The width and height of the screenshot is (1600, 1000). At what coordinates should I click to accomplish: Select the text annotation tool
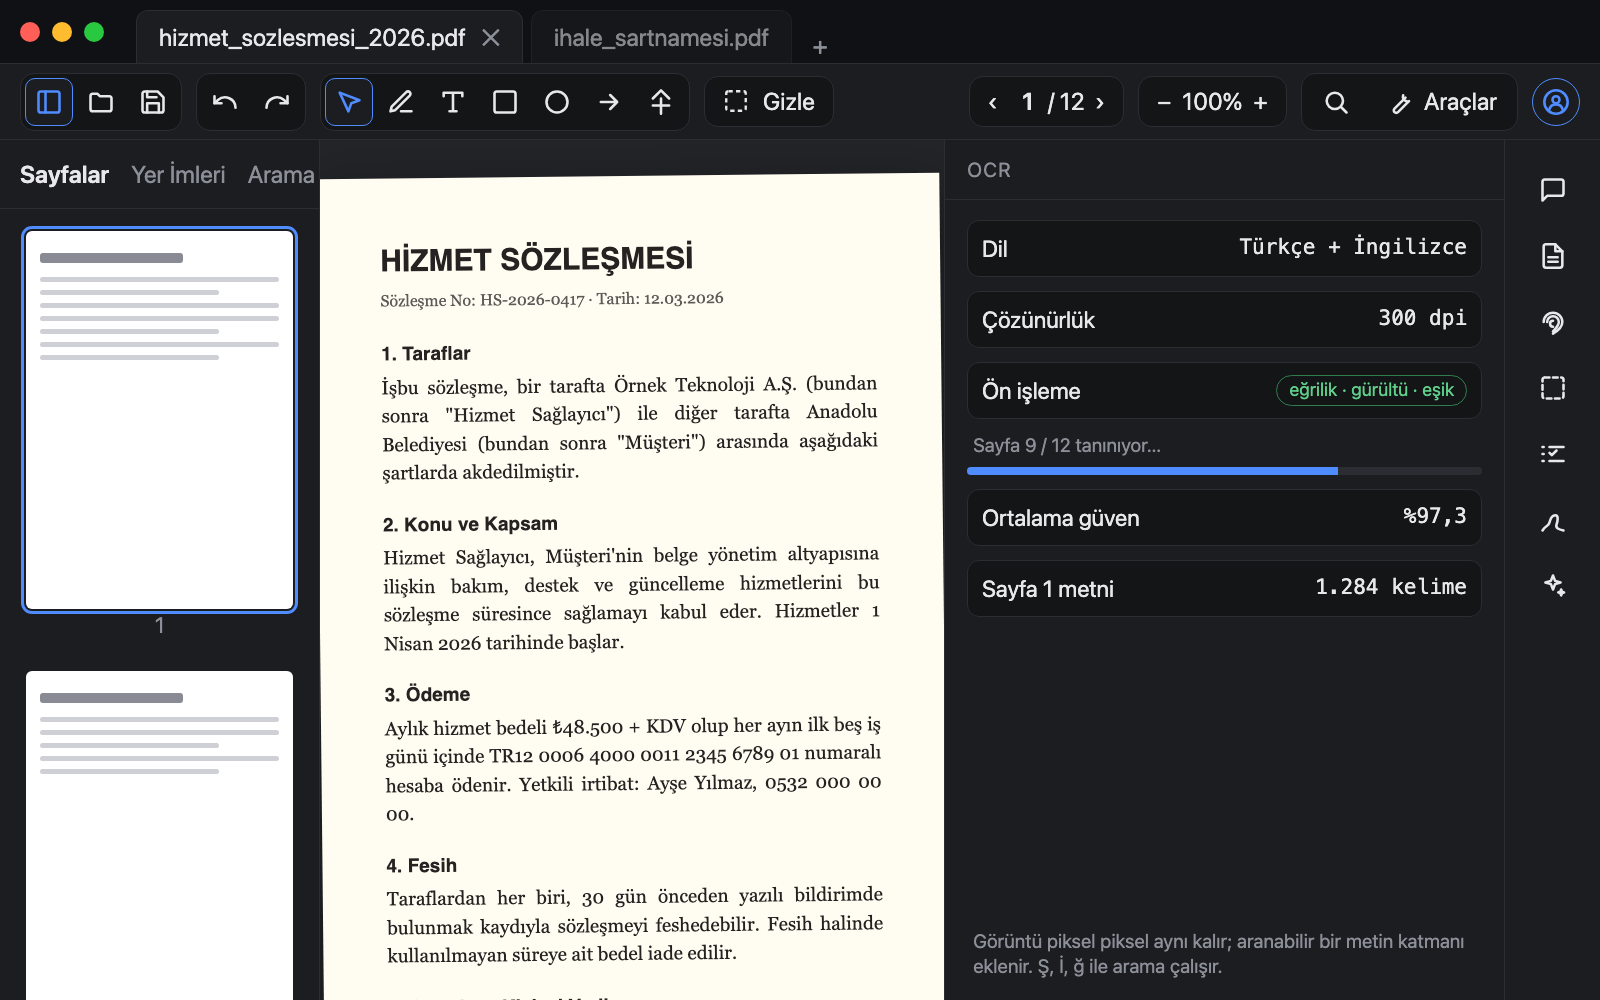coord(453,102)
